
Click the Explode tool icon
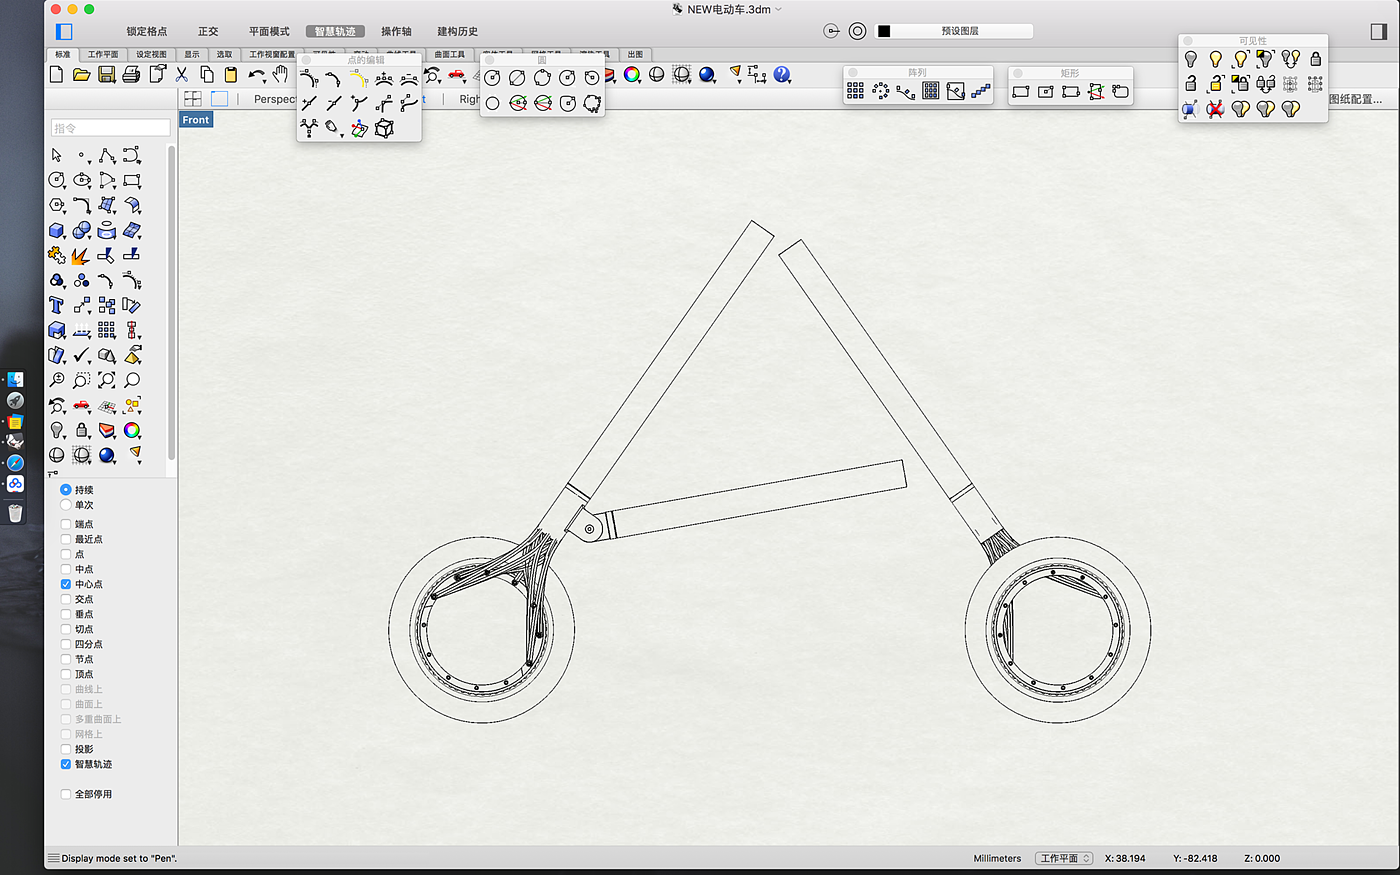point(81,256)
